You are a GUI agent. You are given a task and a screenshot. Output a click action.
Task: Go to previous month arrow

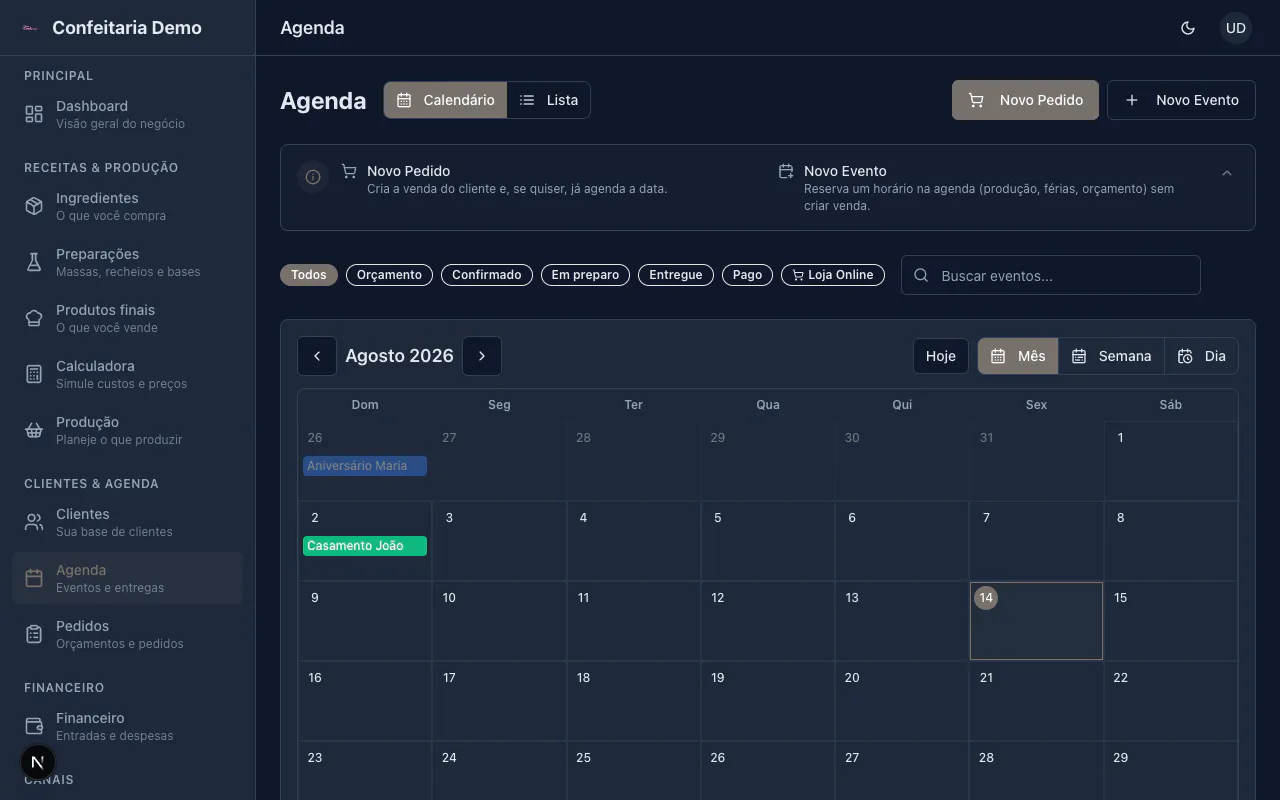click(x=317, y=356)
